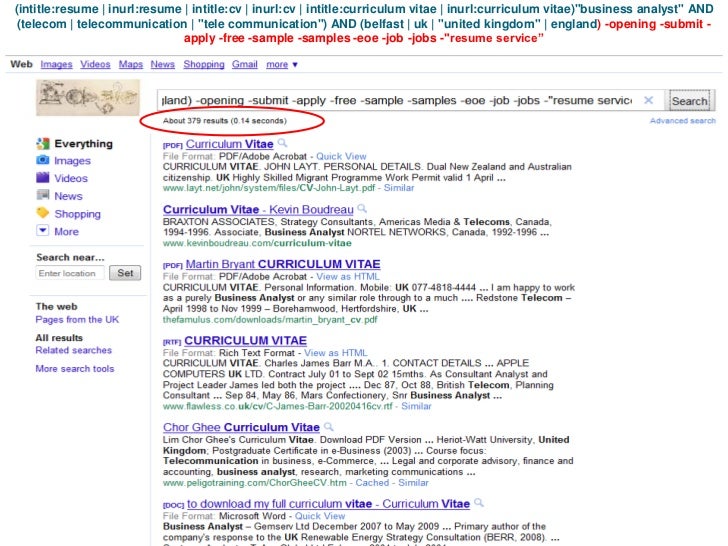
Task: Open Gmail from top navigation
Action: coord(245,65)
